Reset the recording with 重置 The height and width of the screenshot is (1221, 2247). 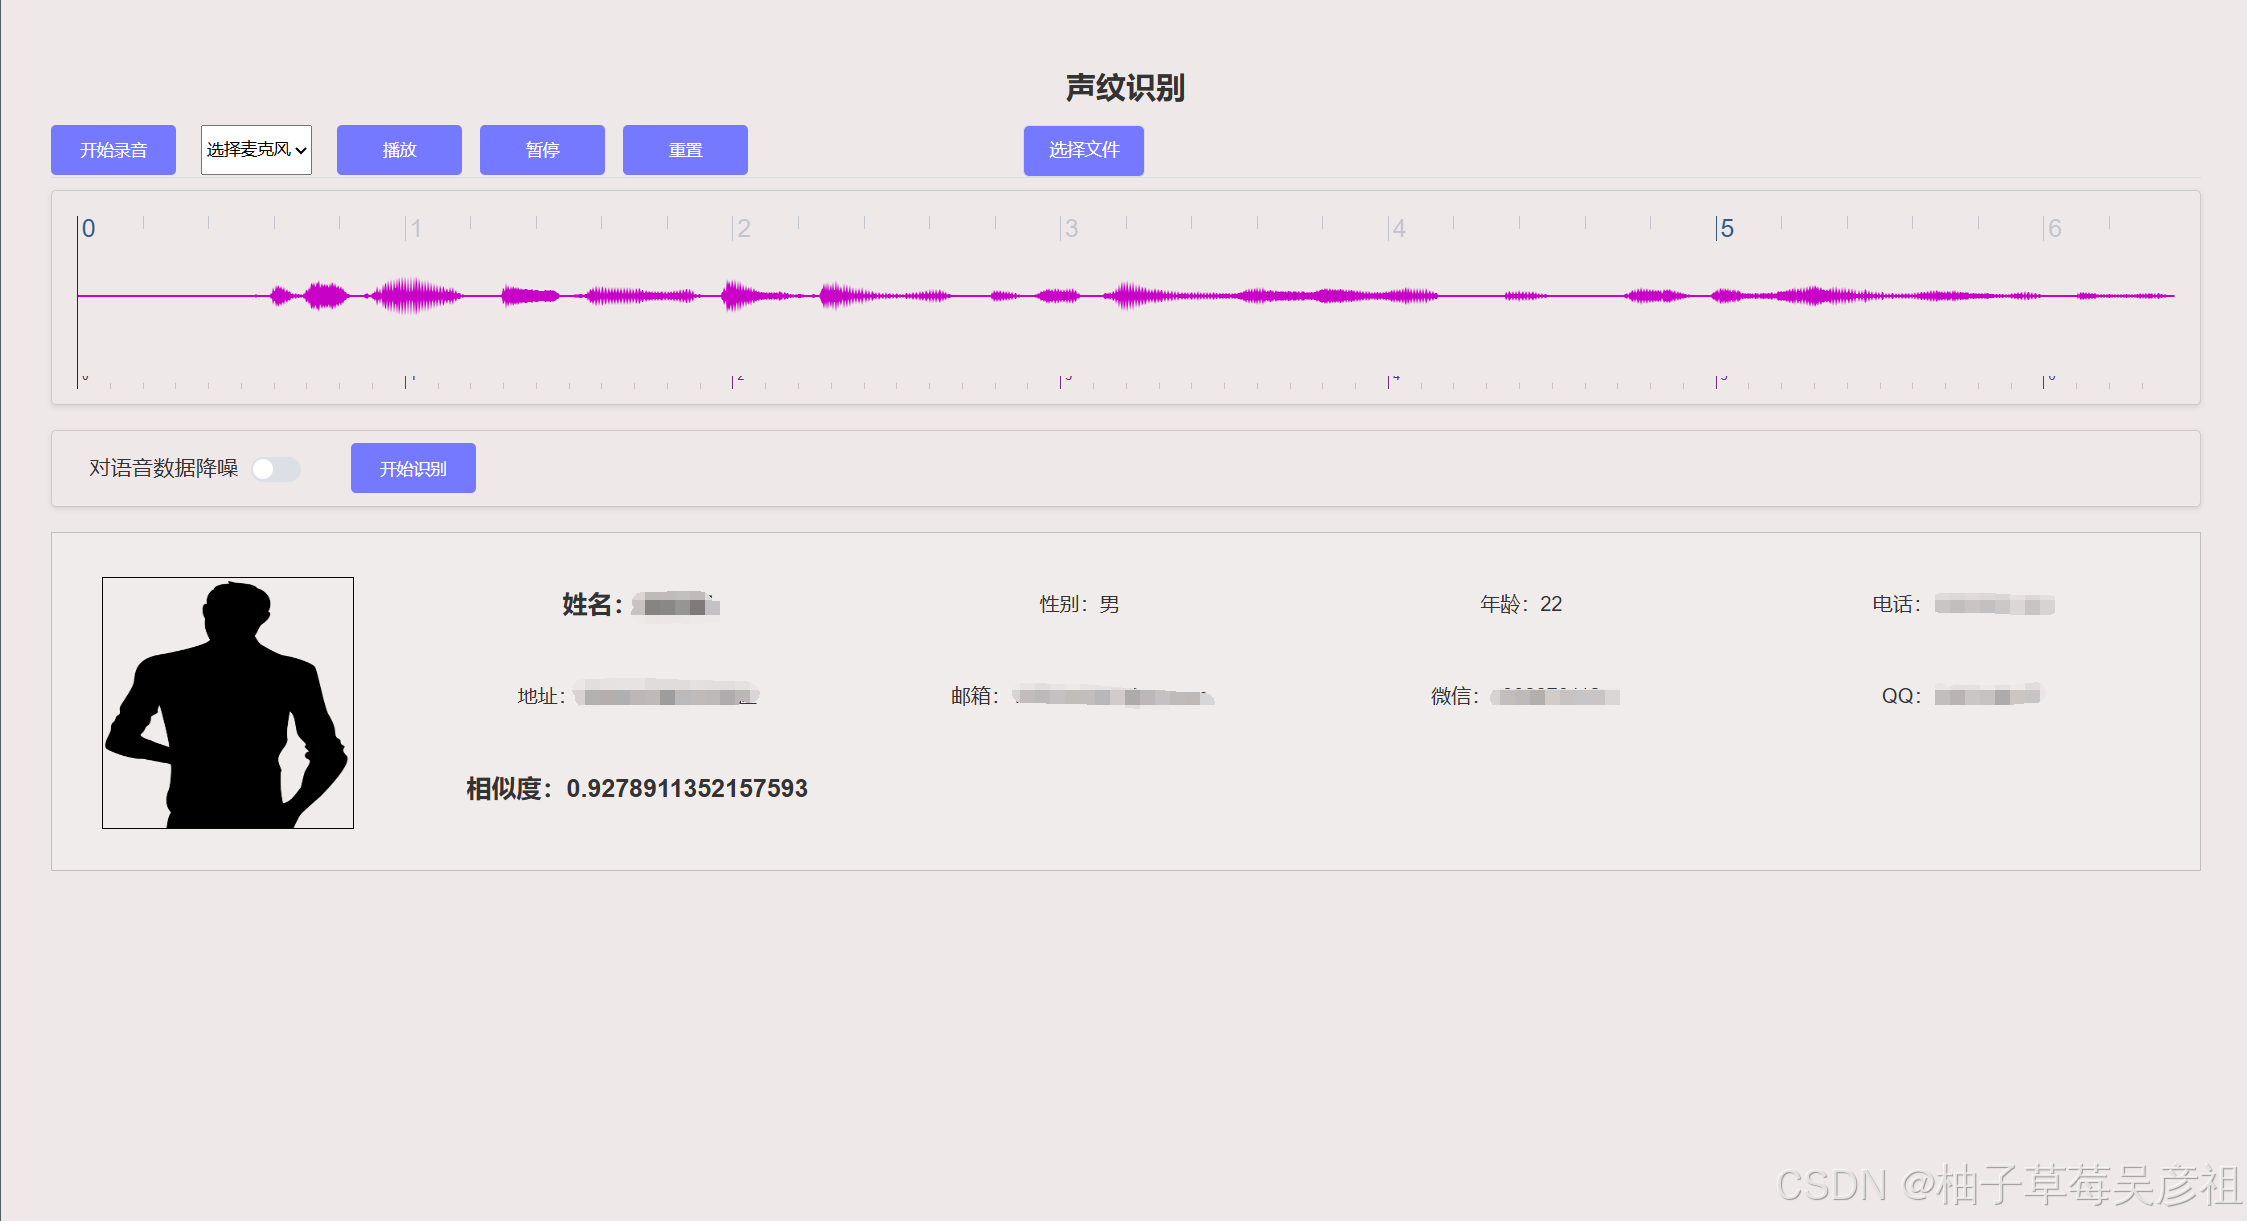685,150
